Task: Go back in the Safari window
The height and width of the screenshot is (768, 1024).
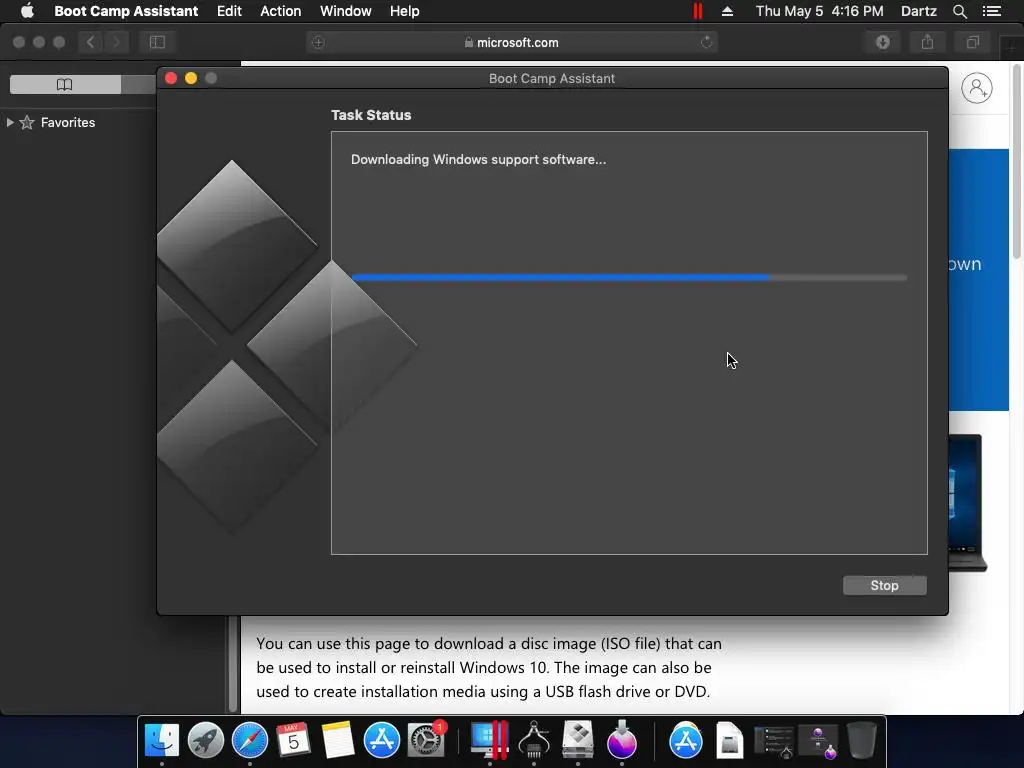Action: click(90, 42)
